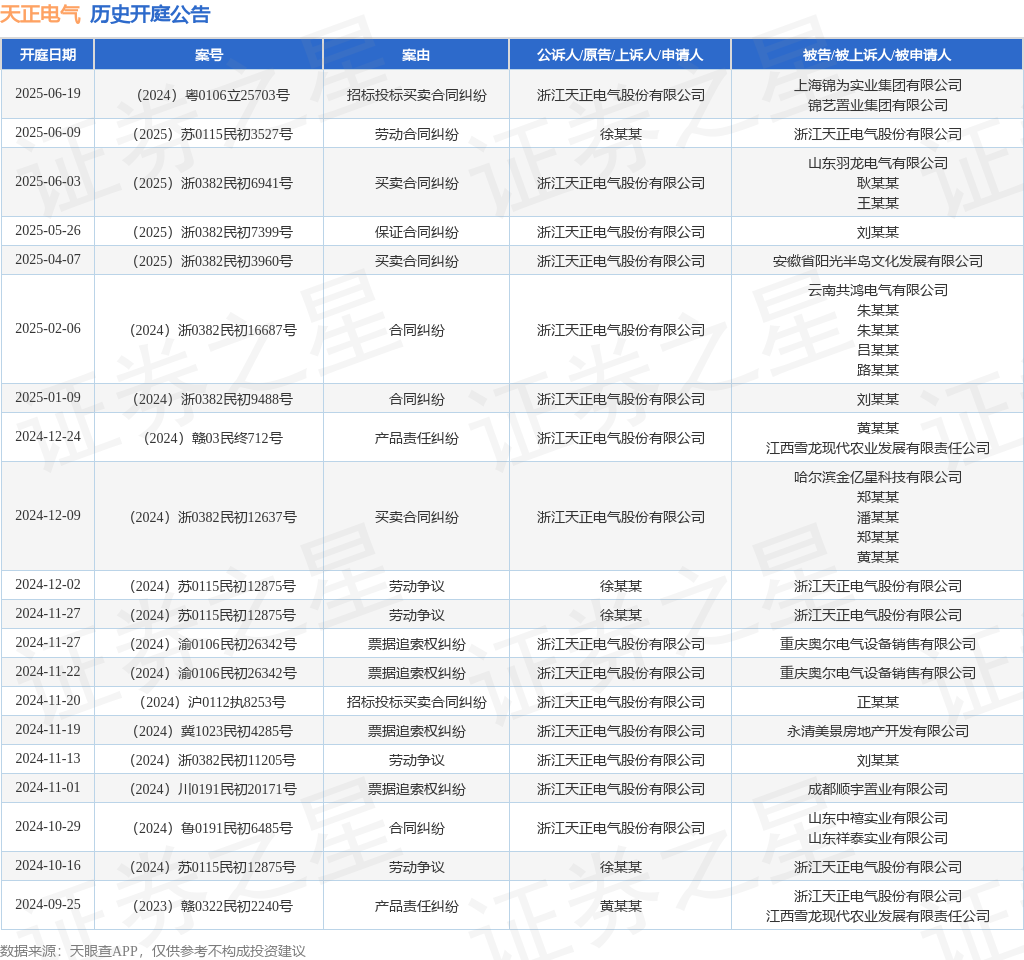This screenshot has width=1024, height=960.
Task: Click defendant 正某某
Action: pos(878,702)
